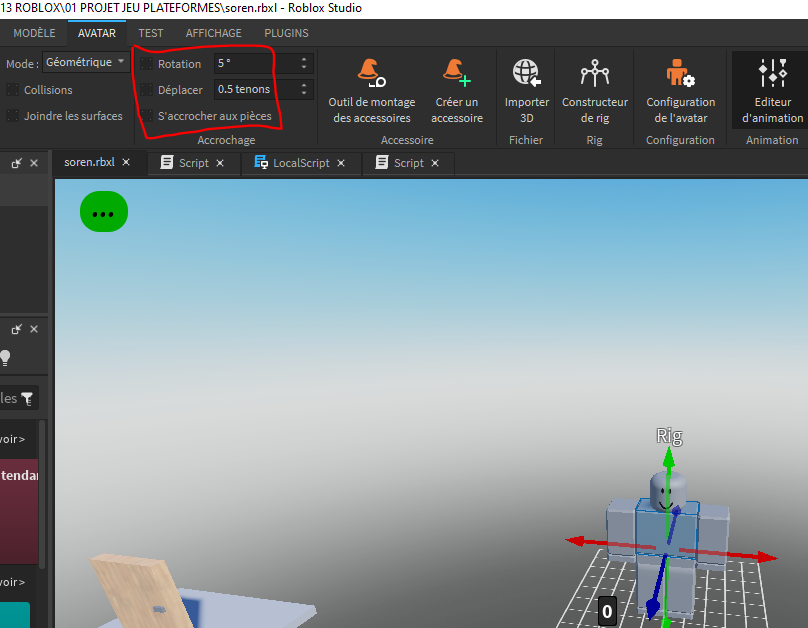Open the PLUGINS ribbon tab

click(x=286, y=33)
